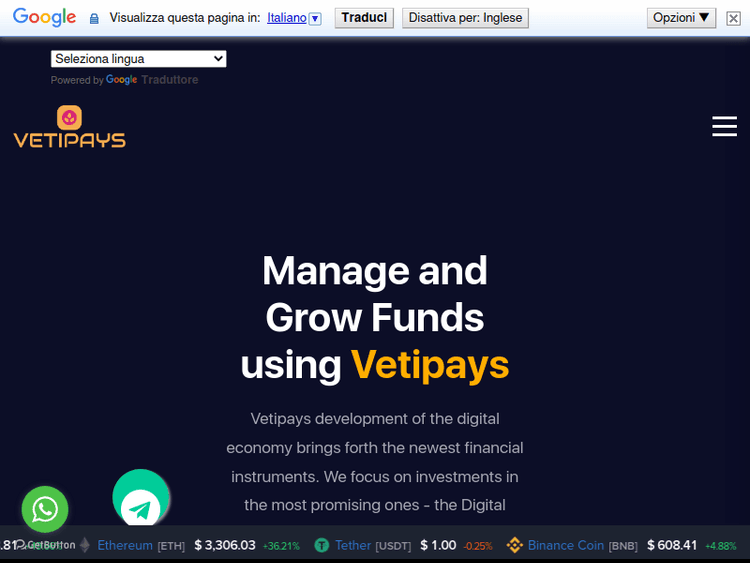This screenshot has height=563, width=750.
Task: Click the Tether coin icon
Action: point(321,545)
